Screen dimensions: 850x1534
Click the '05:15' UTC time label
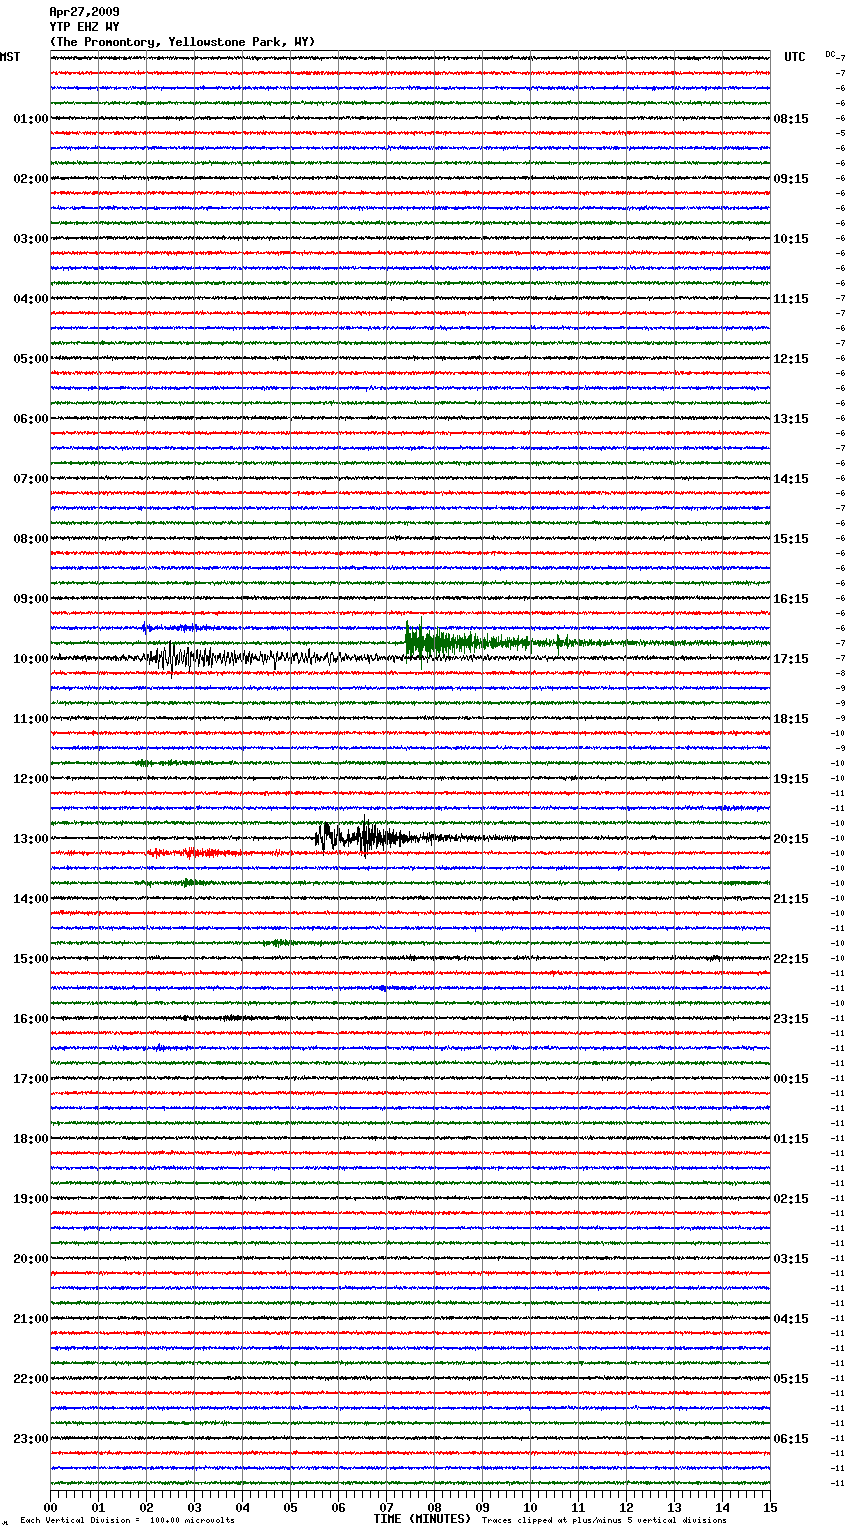click(791, 1379)
